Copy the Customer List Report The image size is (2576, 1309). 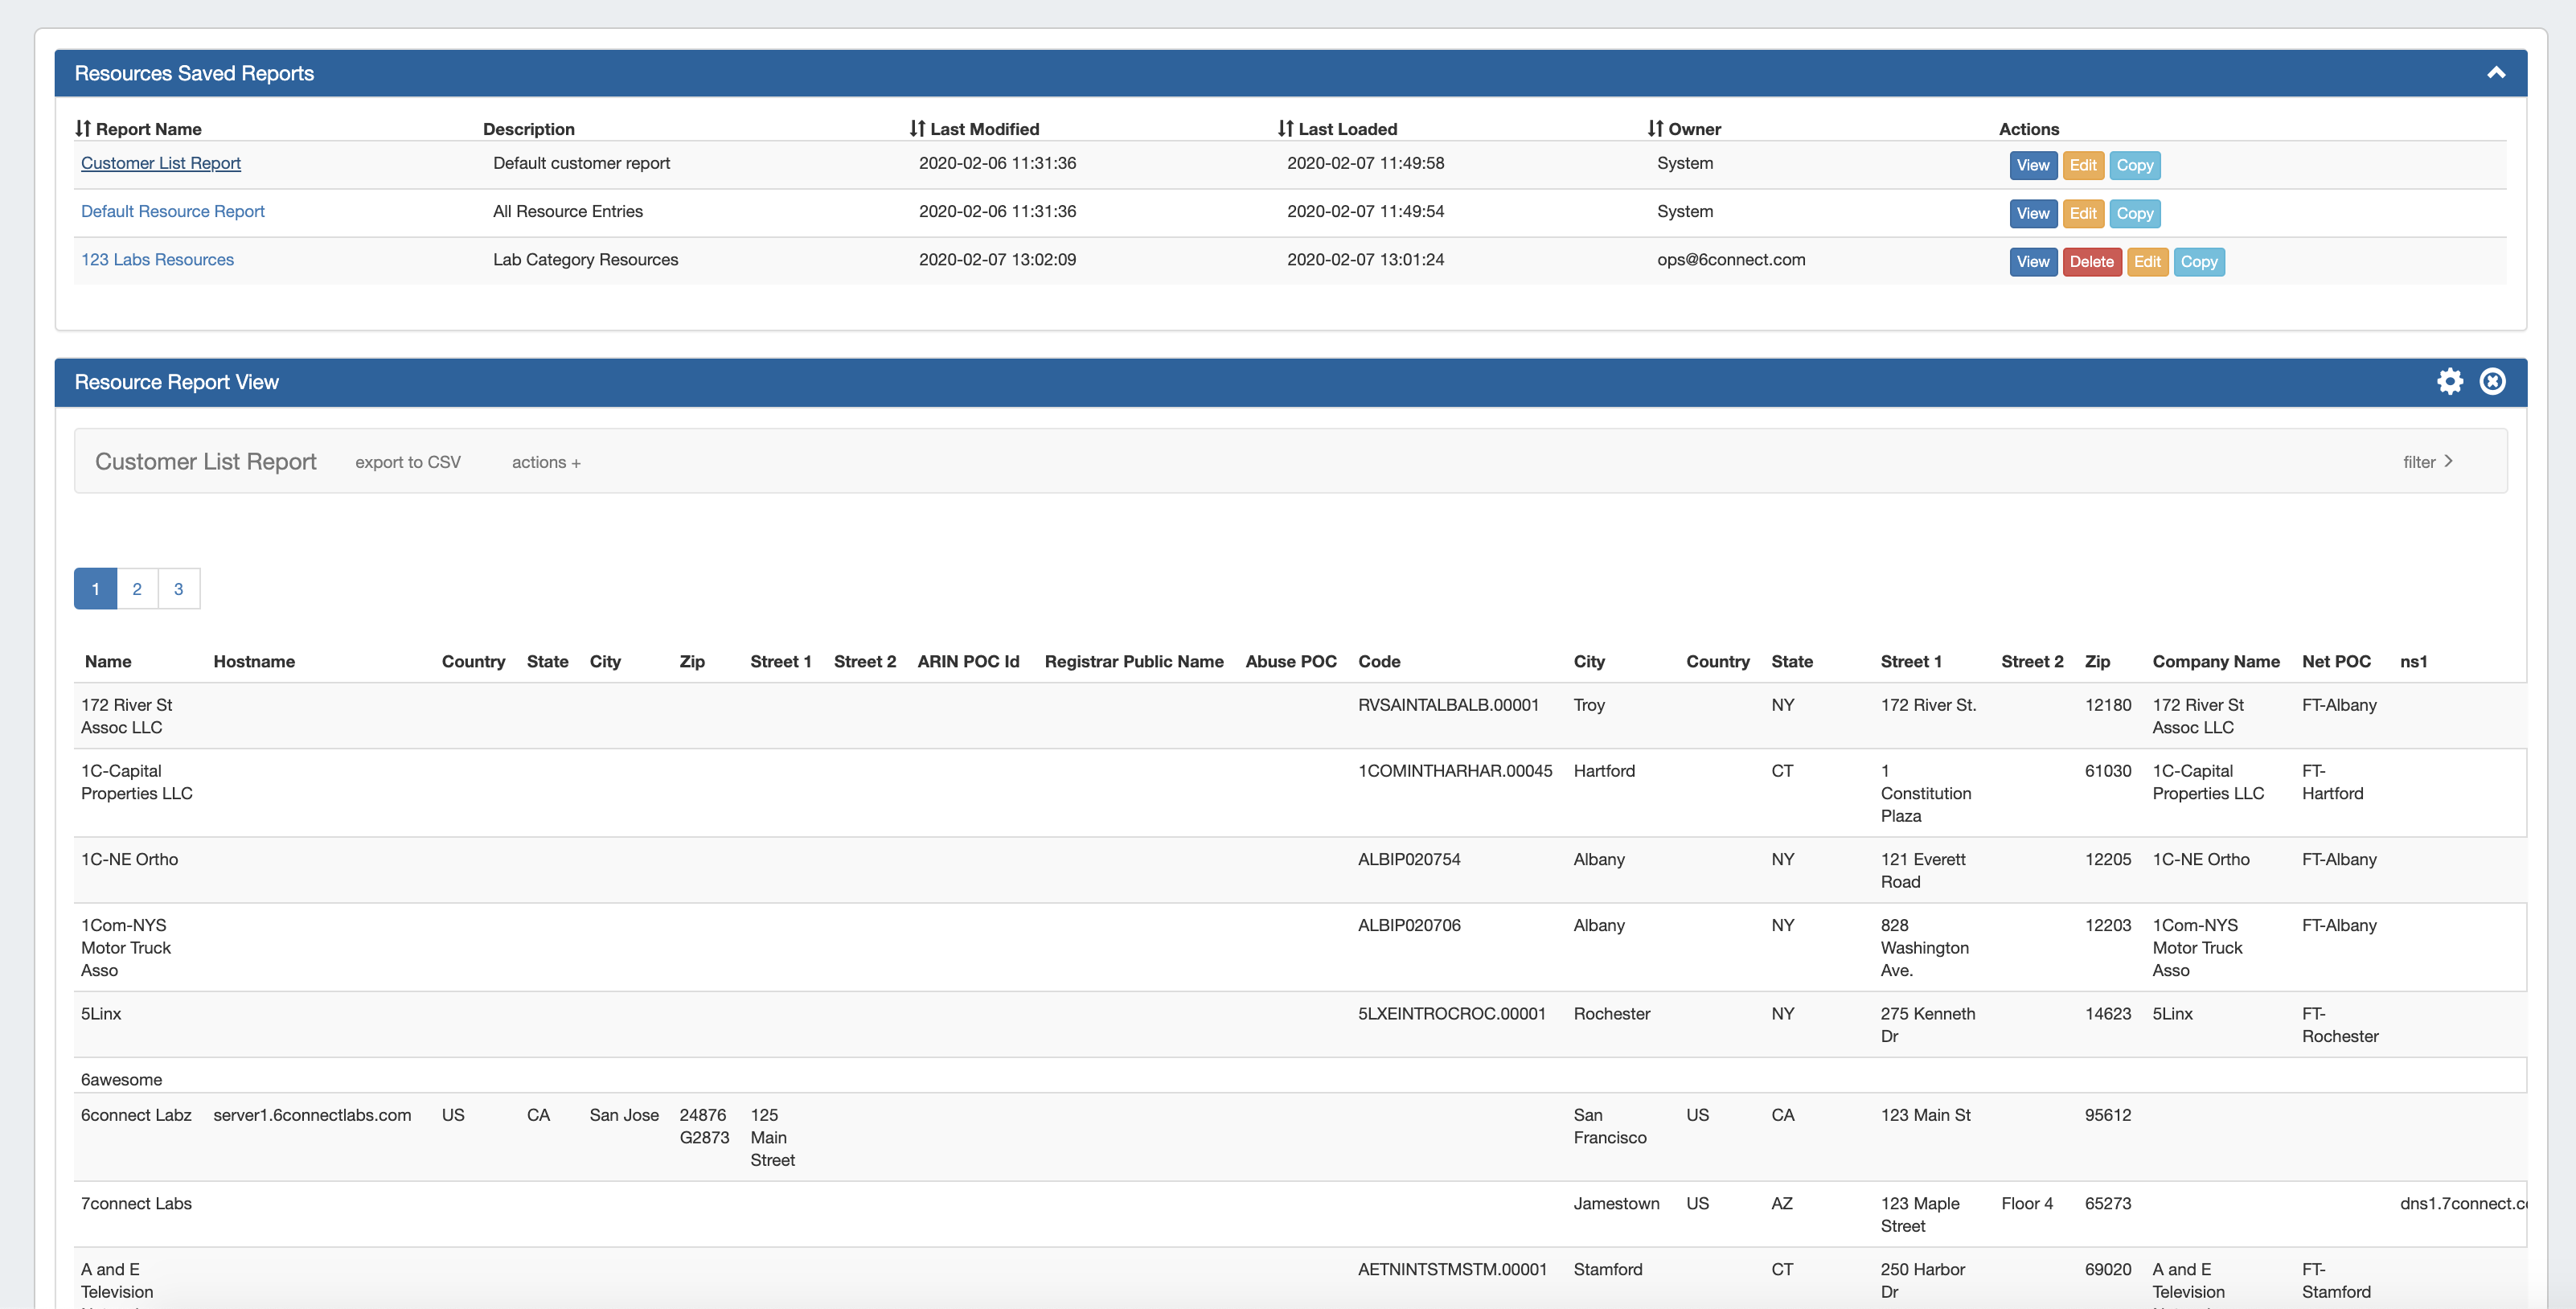(x=2134, y=165)
